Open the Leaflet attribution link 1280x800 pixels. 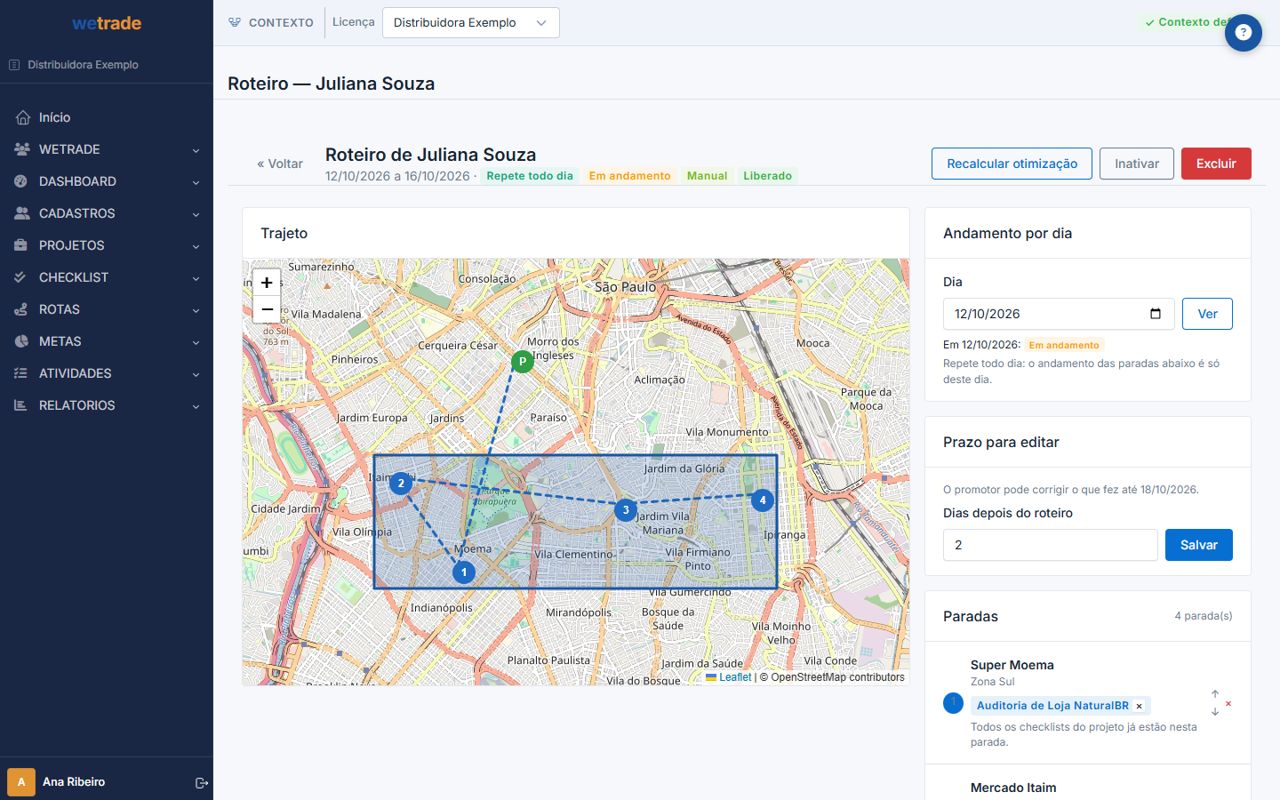click(x=728, y=677)
